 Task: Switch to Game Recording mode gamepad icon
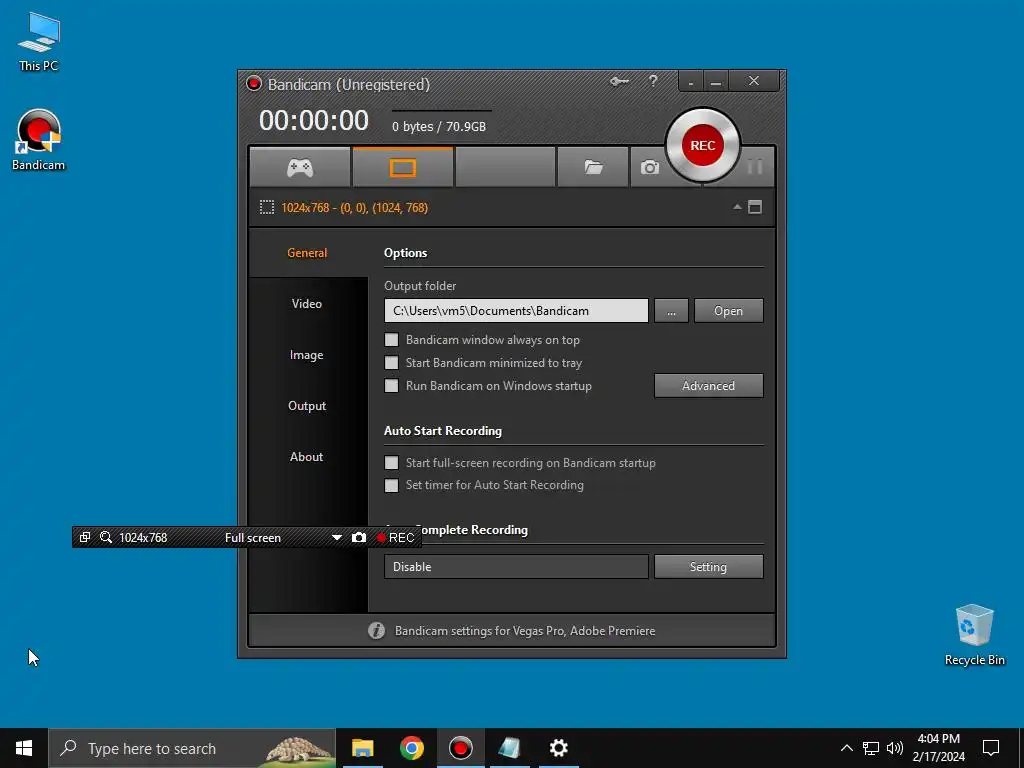(300, 168)
